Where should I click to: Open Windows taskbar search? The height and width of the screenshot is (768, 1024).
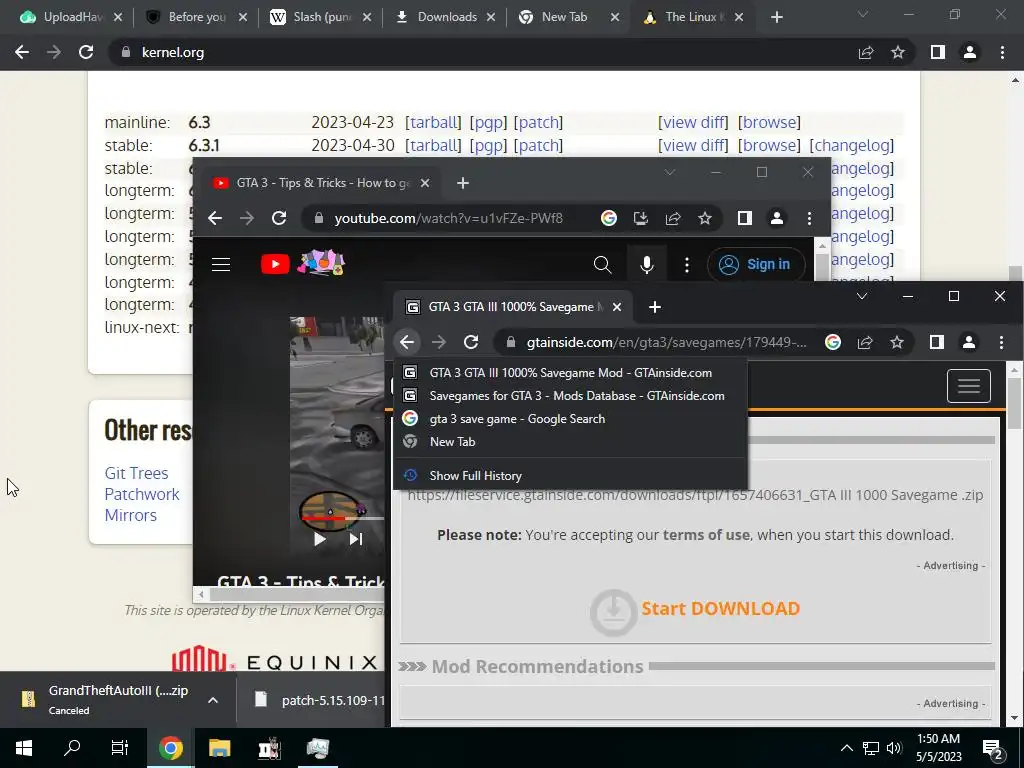click(x=72, y=748)
